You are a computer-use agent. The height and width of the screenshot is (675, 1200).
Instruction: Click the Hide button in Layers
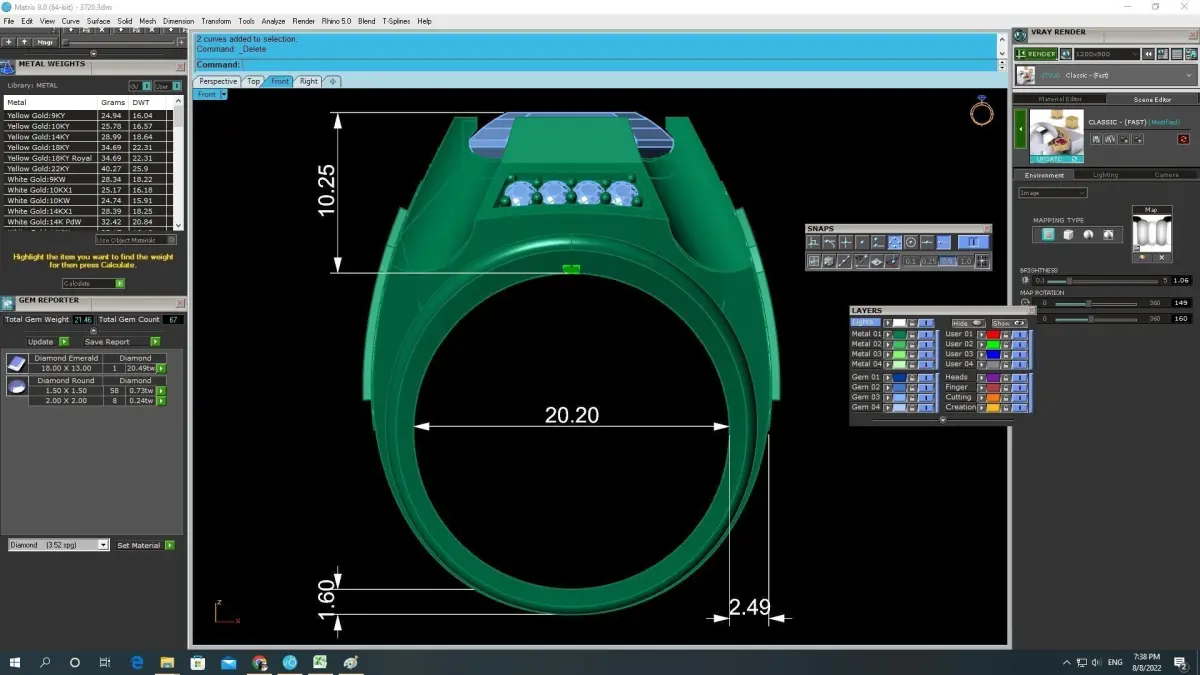click(x=968, y=323)
